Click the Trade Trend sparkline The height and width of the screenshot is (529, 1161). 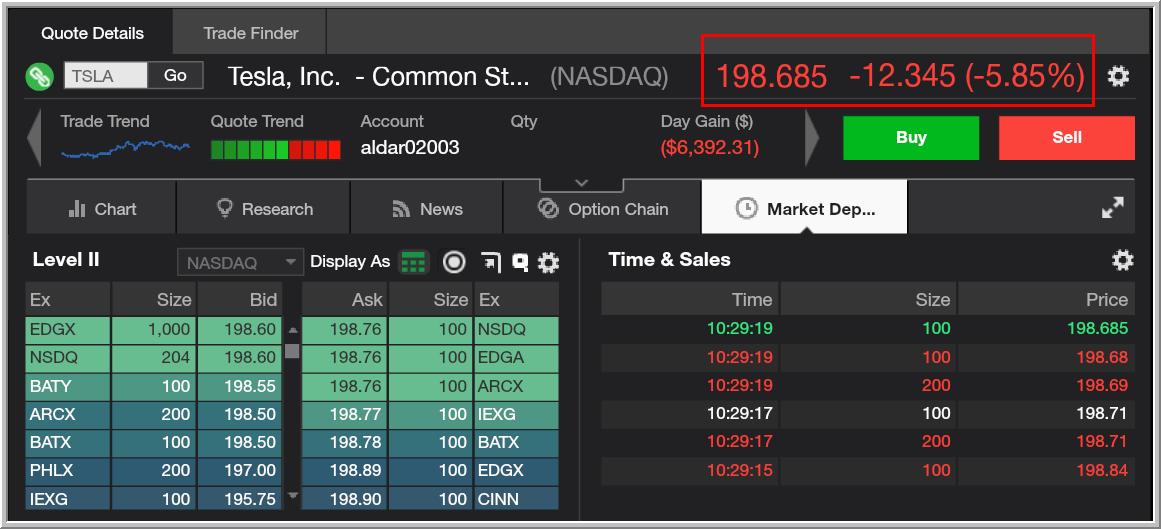tap(125, 149)
